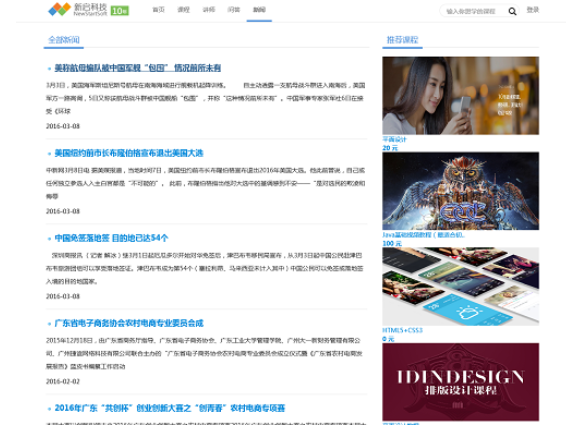Click the NewStartSoft logo
Screen dimensions: 566x430
point(78,10)
